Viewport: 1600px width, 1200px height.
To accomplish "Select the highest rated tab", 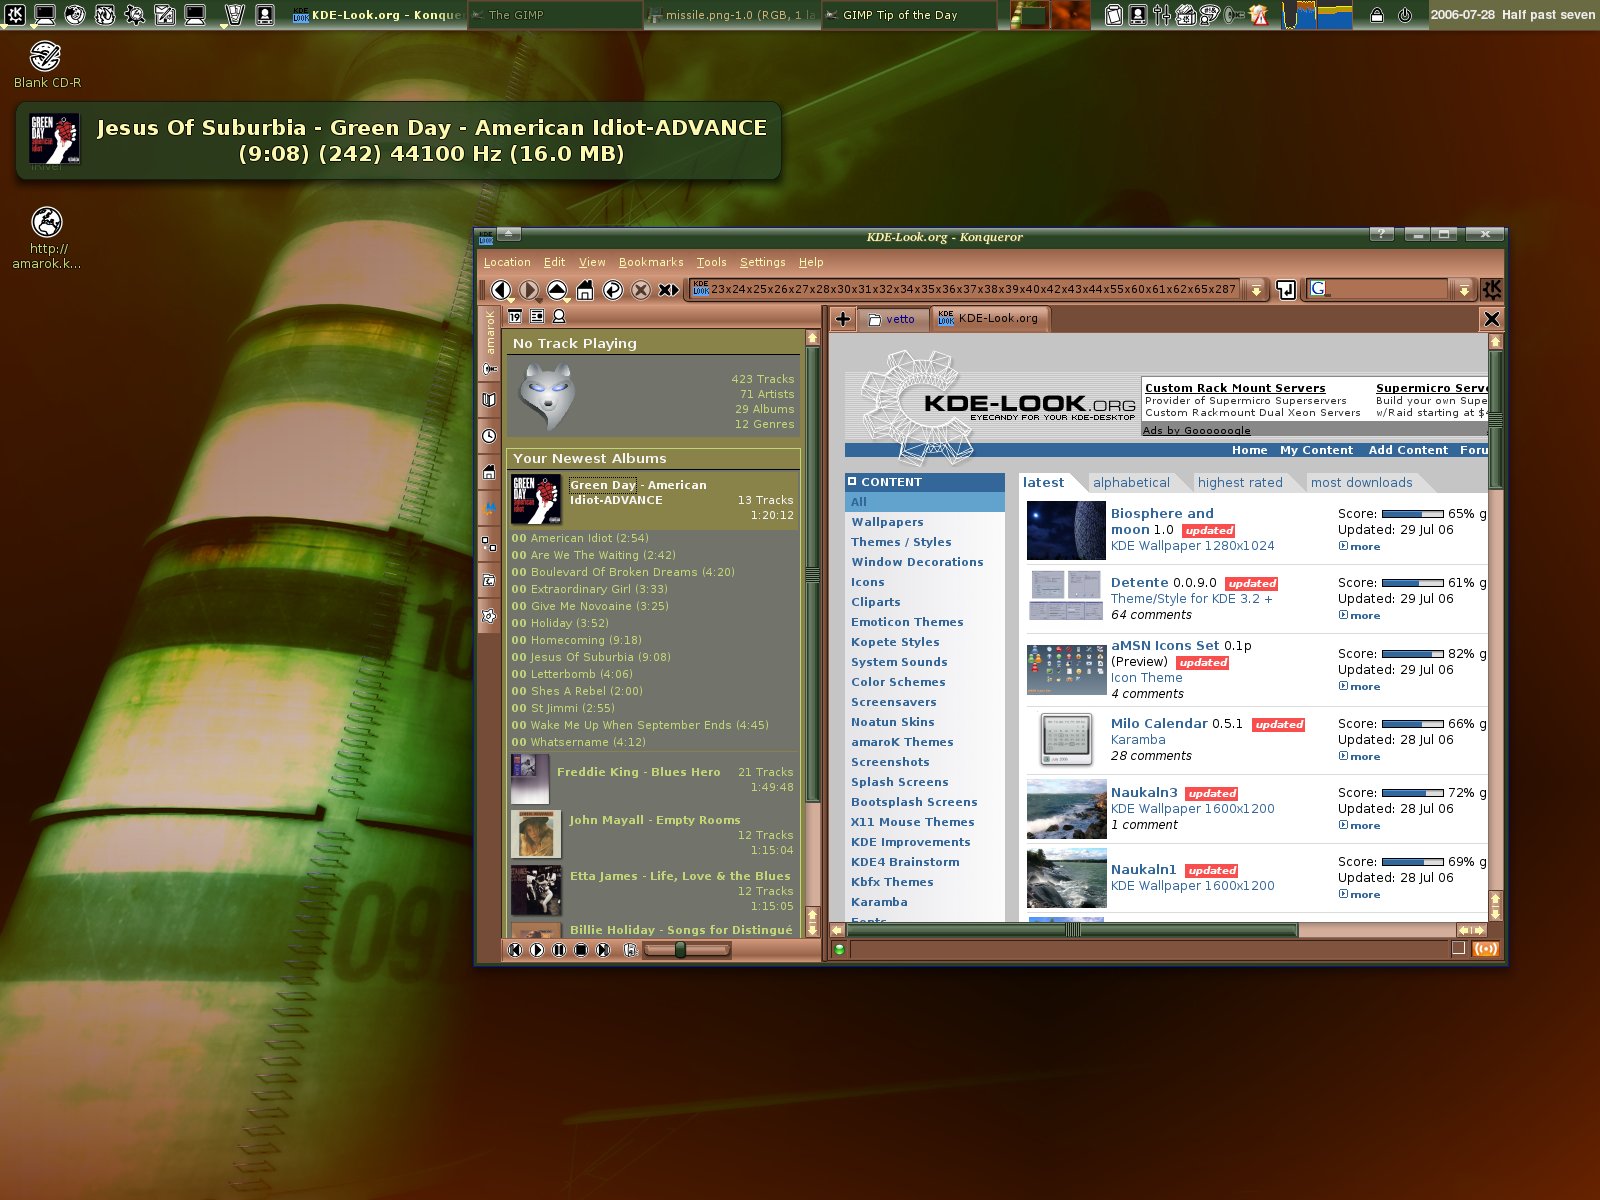I will click(1240, 482).
